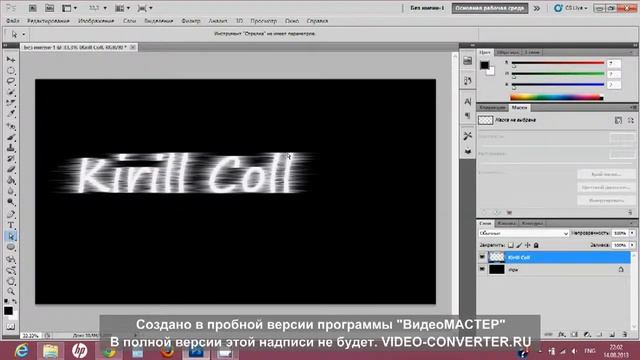Select the Type tool

click(x=11, y=225)
